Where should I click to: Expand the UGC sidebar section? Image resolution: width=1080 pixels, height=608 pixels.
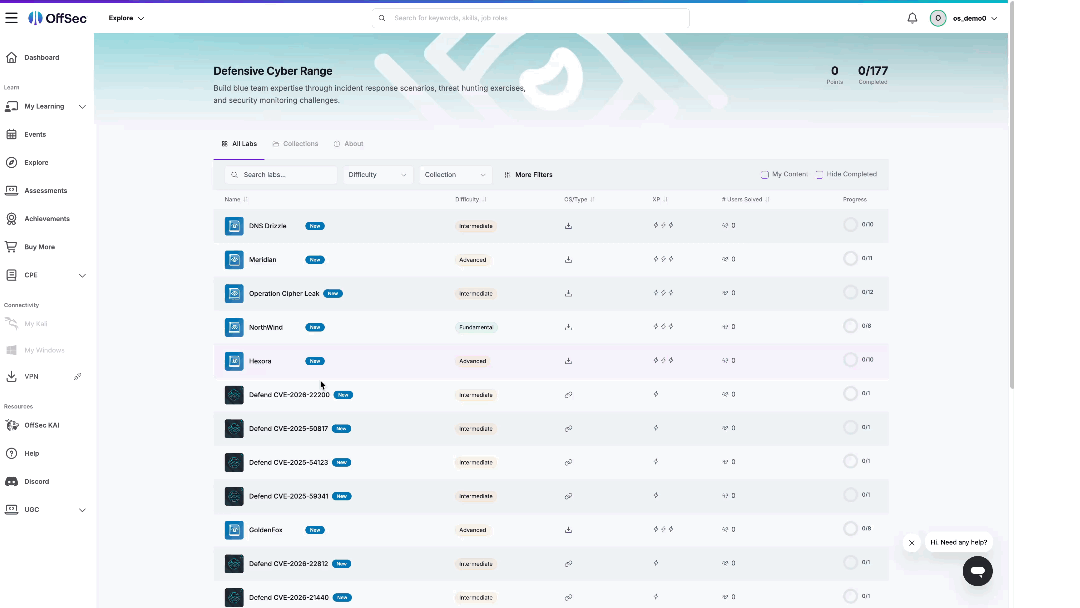(x=82, y=510)
